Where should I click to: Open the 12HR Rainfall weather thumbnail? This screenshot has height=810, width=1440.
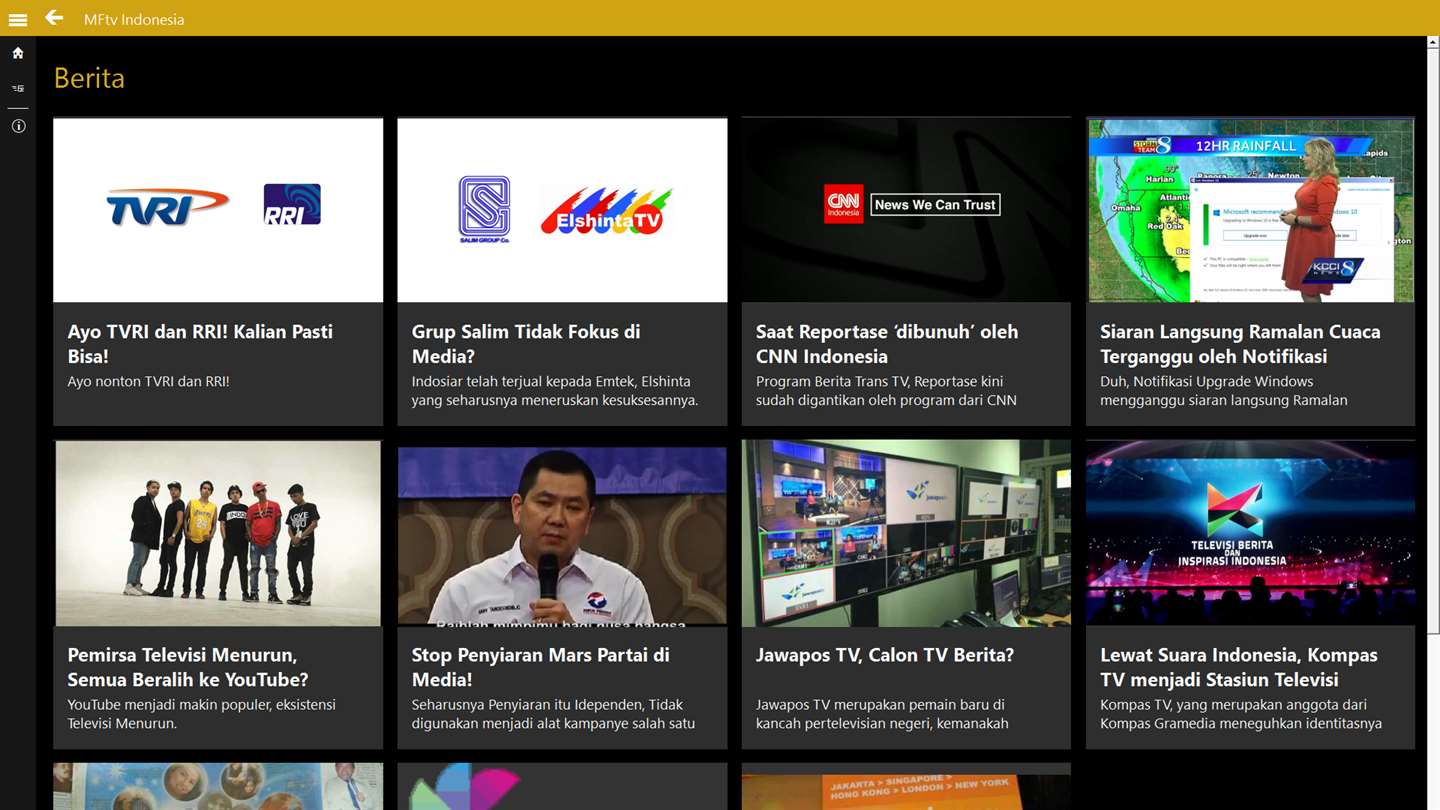click(1250, 210)
